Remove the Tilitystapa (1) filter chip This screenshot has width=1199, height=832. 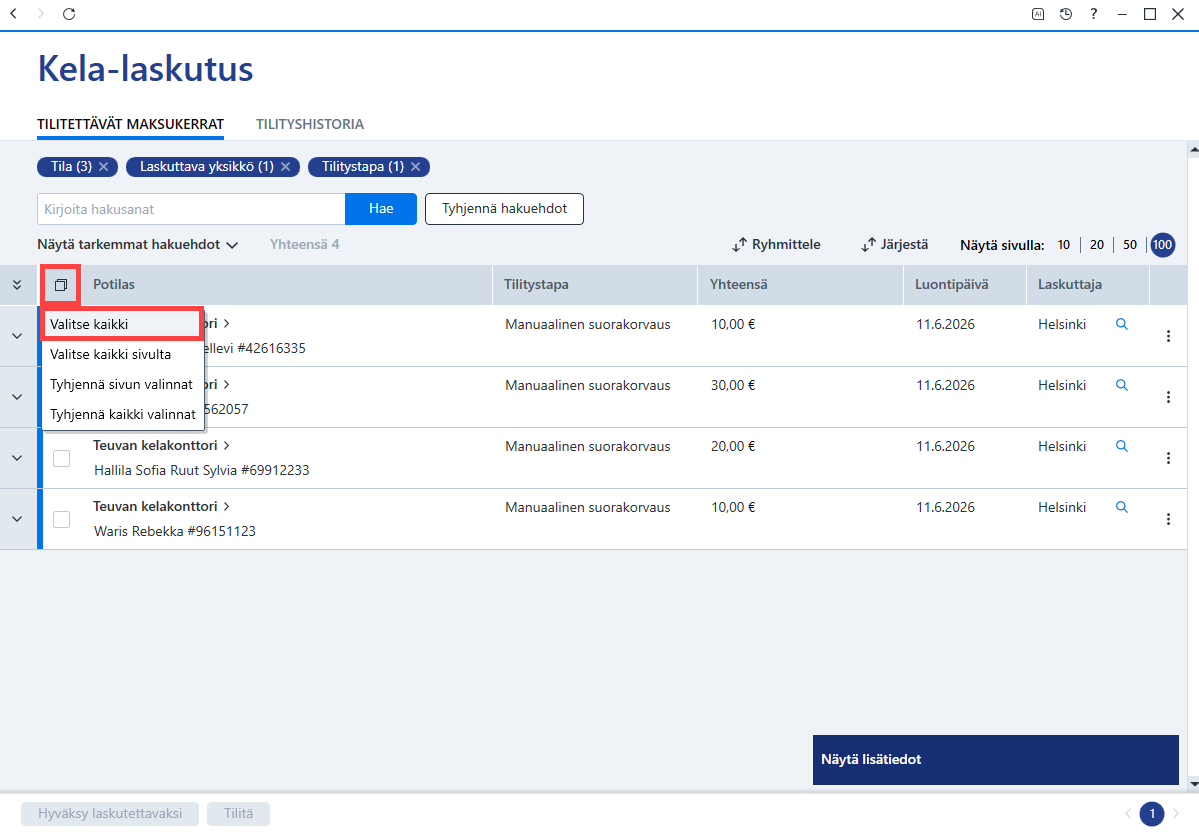coord(415,167)
